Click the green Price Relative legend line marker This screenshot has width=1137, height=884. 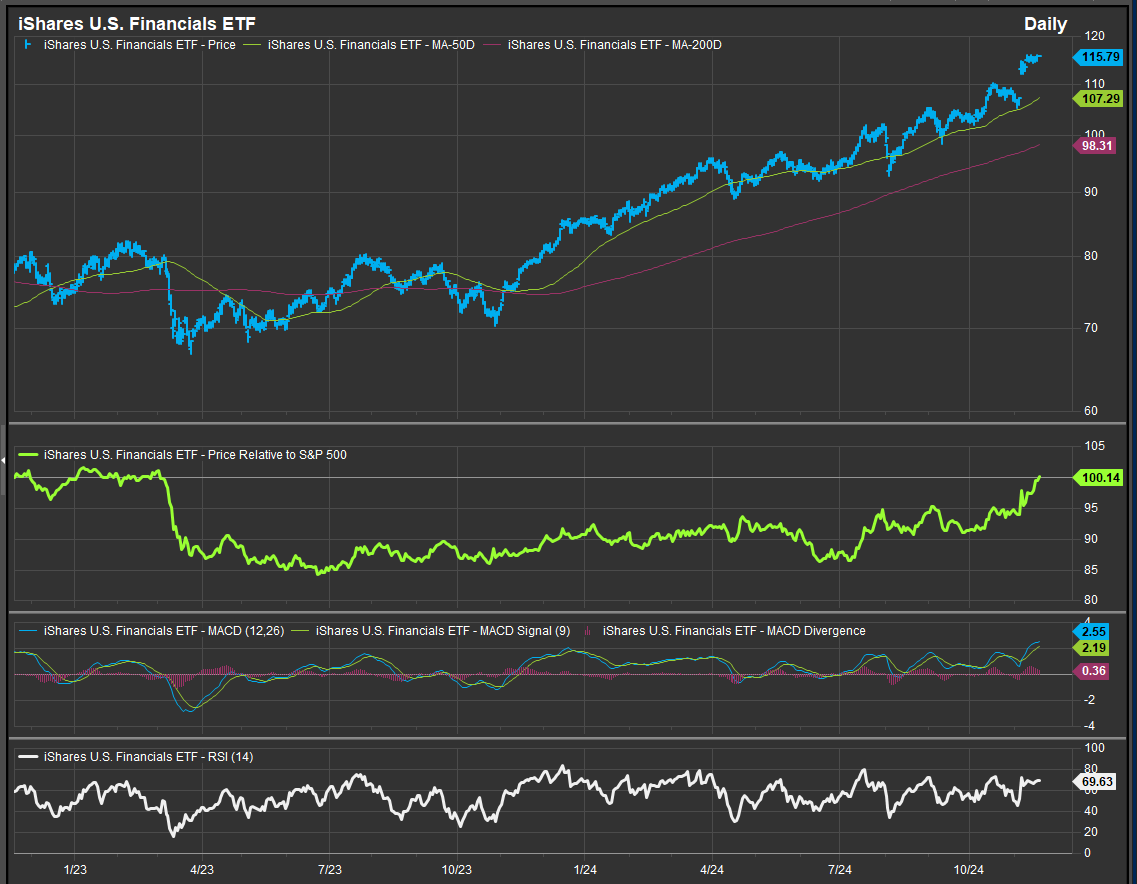point(27,455)
